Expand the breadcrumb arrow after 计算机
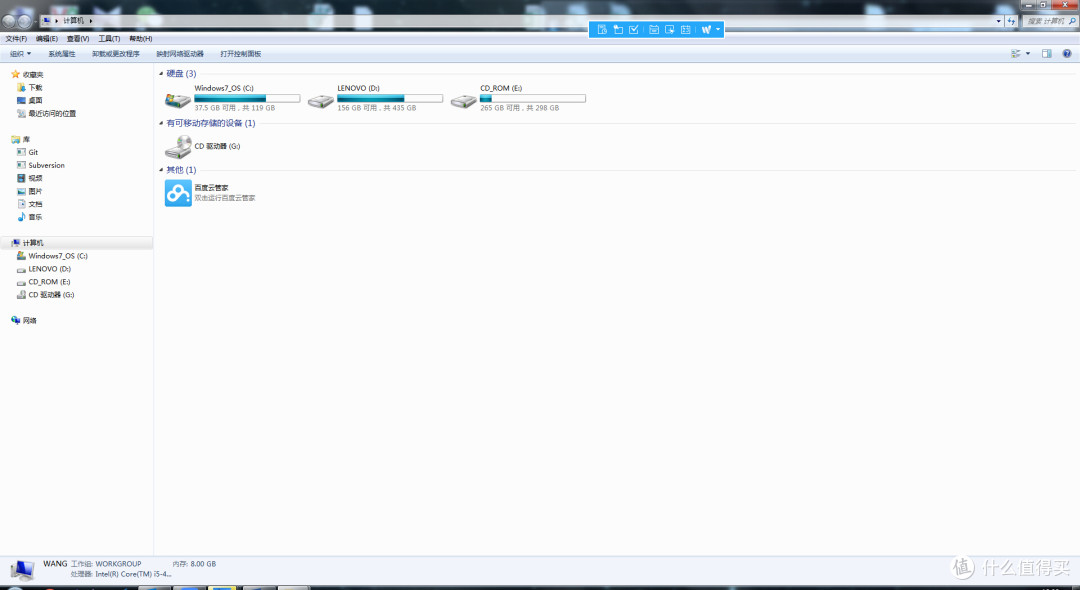 coord(90,21)
